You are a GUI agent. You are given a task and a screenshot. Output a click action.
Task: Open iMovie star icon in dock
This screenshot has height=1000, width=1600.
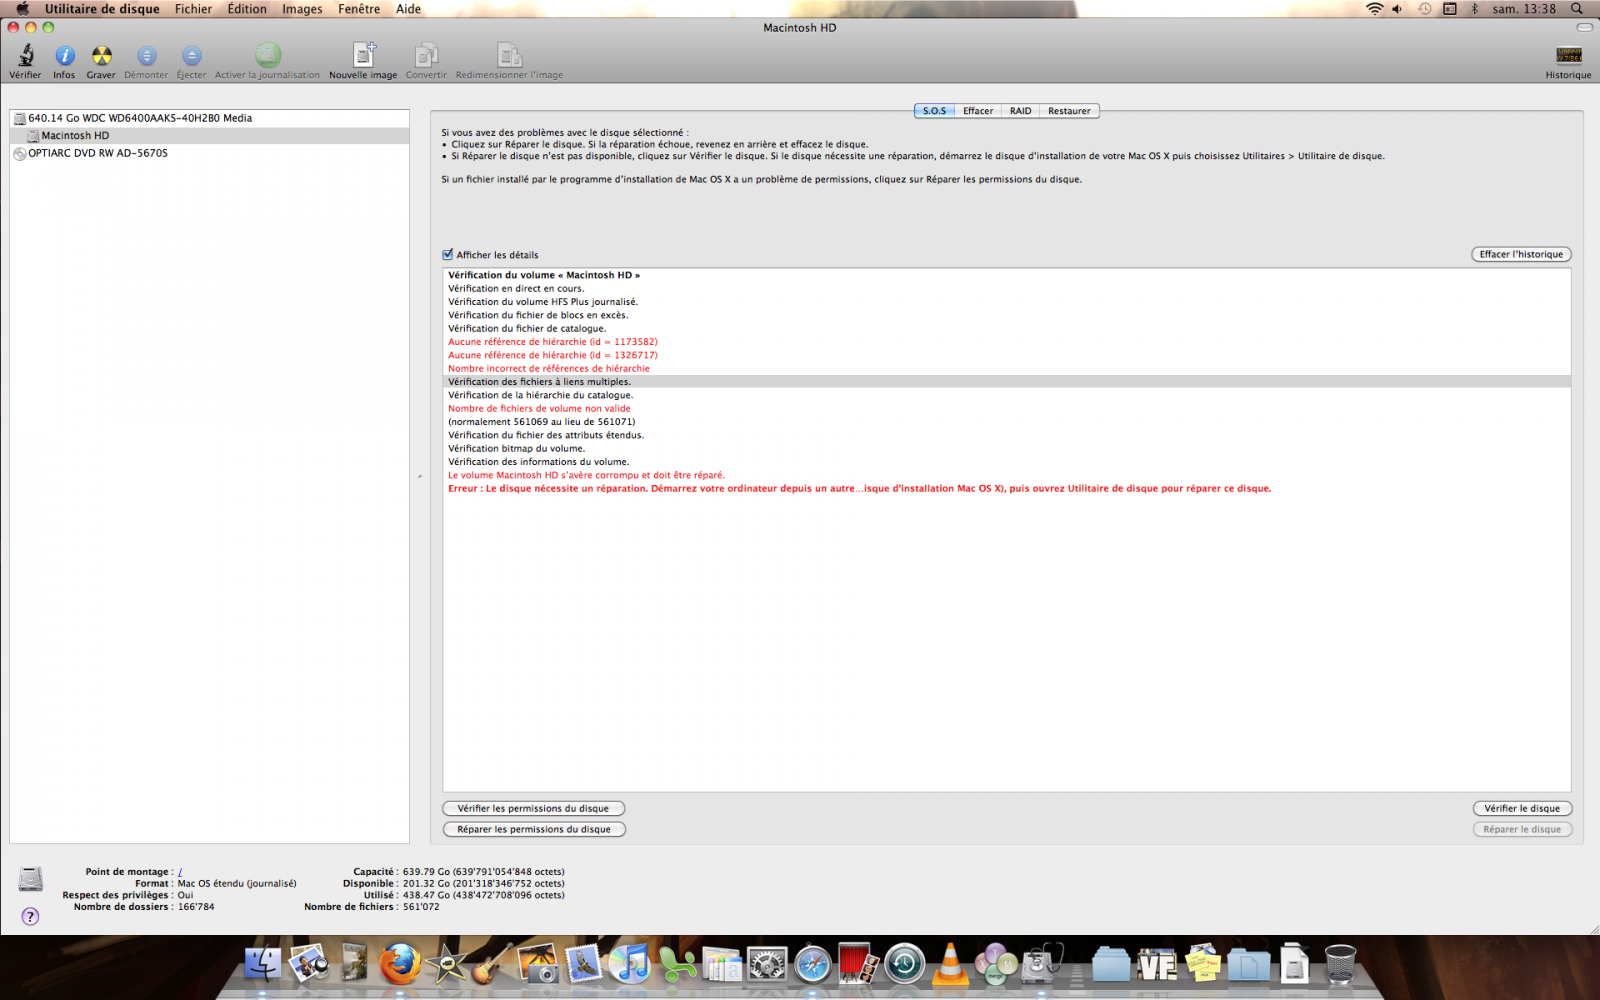(x=447, y=965)
